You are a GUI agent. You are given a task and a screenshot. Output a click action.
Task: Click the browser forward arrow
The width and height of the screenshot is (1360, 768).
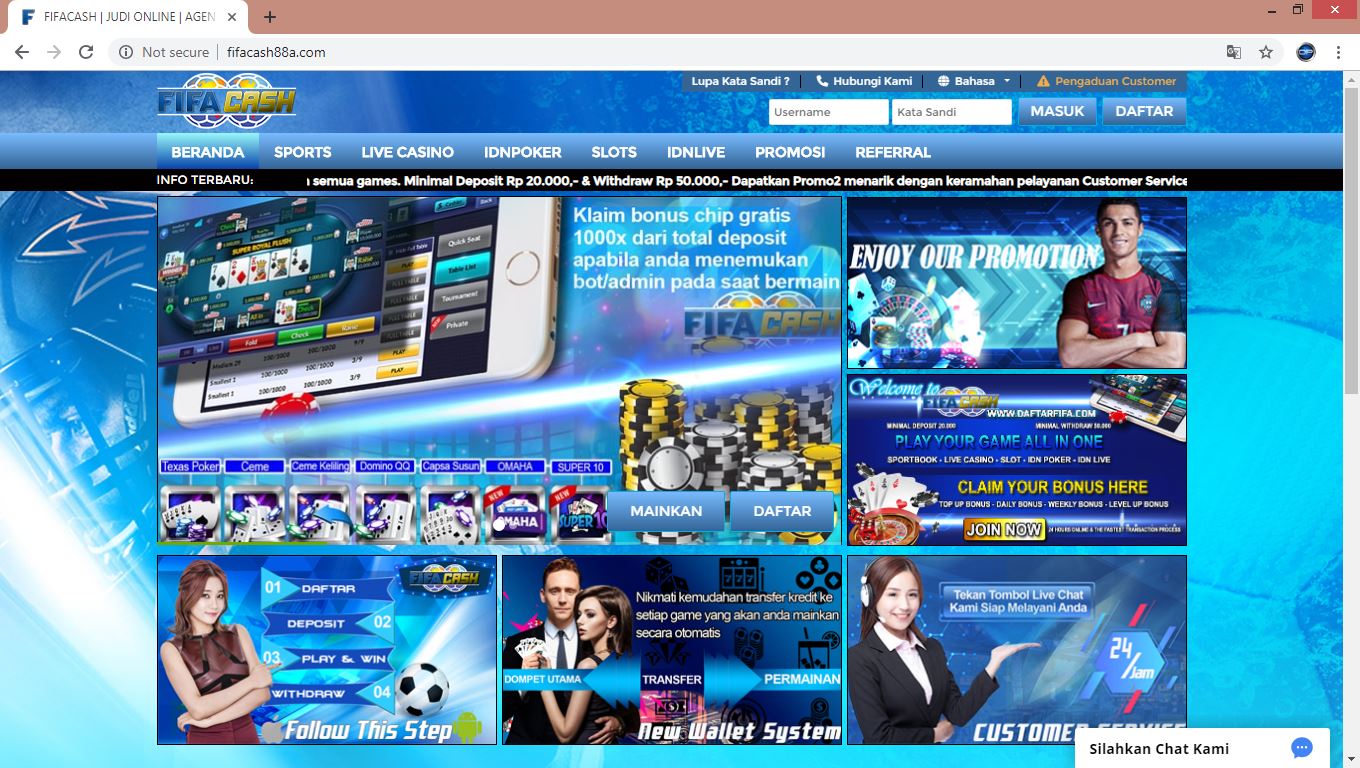[x=53, y=52]
